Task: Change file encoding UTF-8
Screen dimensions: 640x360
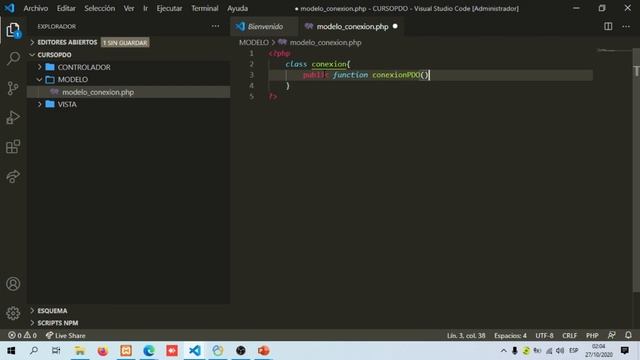Action: pos(544,336)
